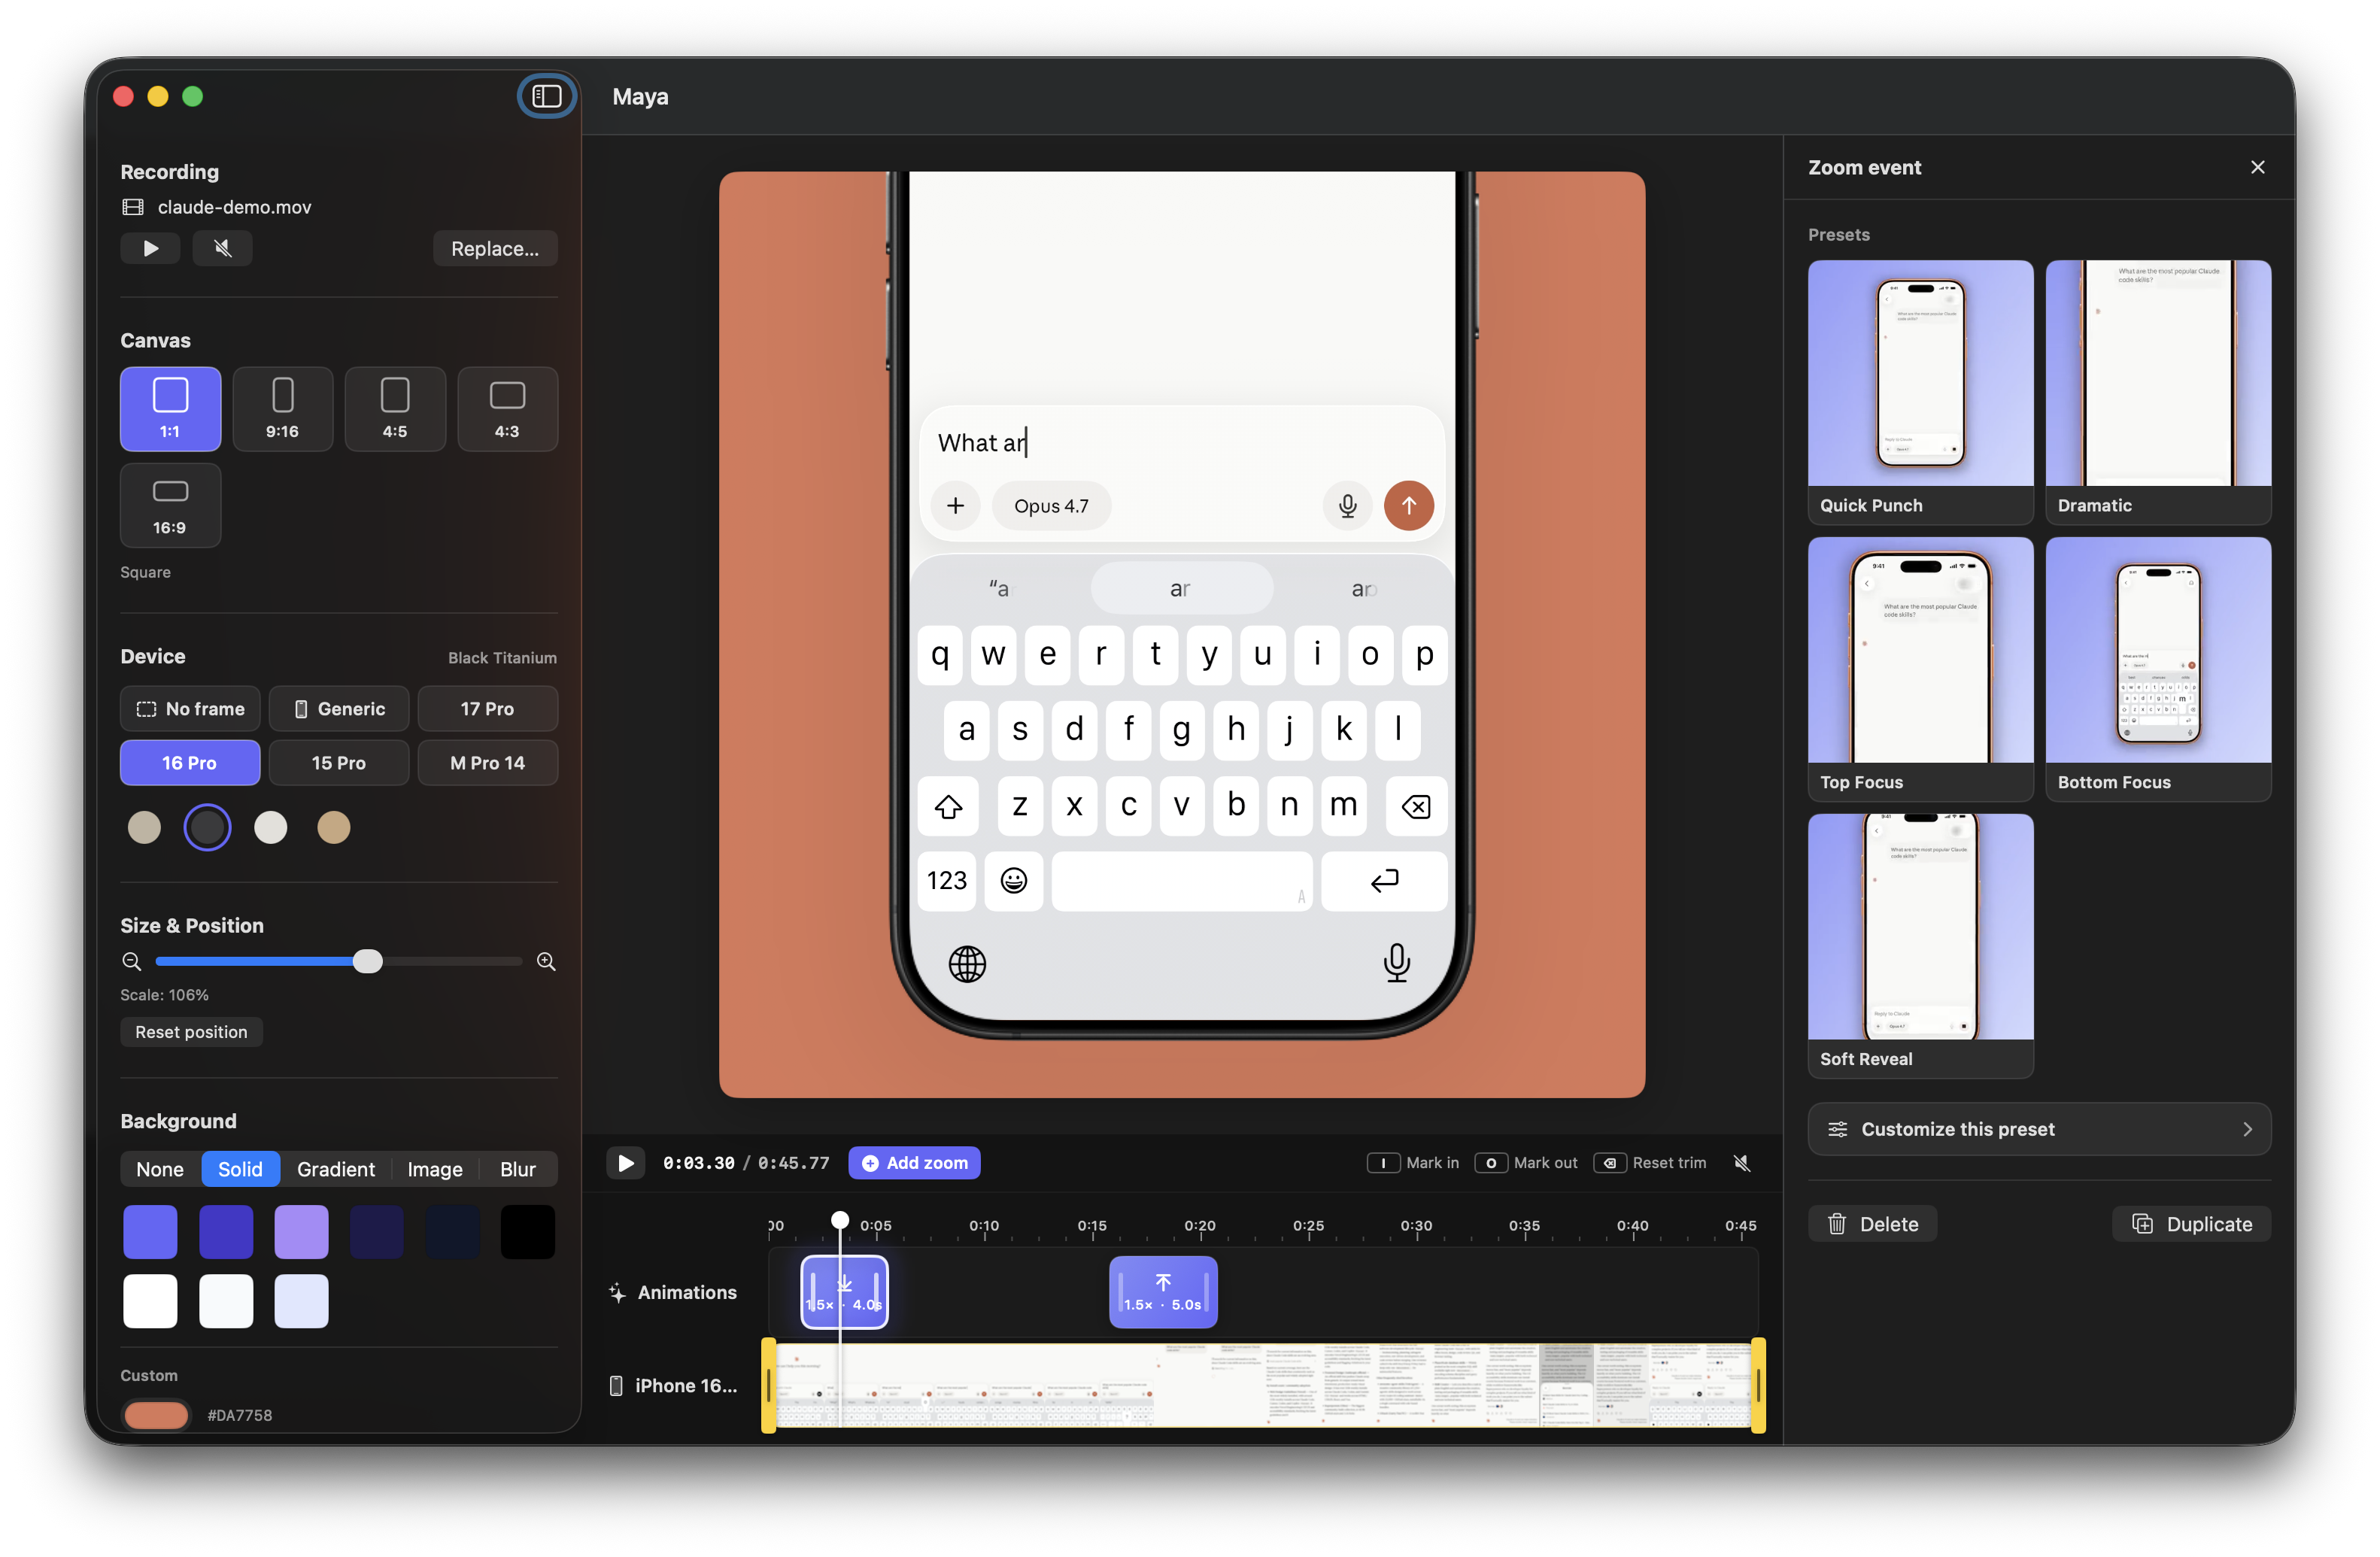2380x1557 pixels.
Task: Toggle timeline mute speaker icon
Action: pyautogui.click(x=1741, y=1162)
